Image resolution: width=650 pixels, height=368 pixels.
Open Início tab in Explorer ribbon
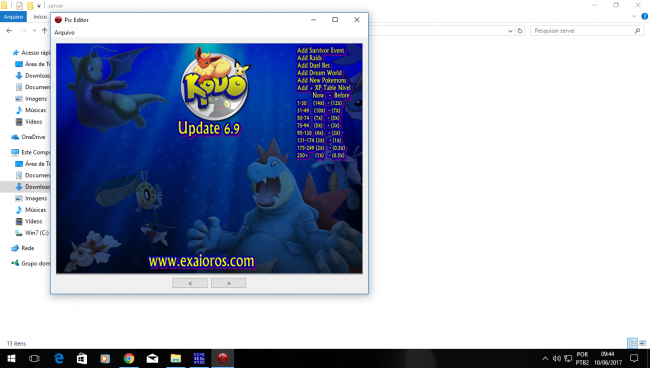(40, 17)
